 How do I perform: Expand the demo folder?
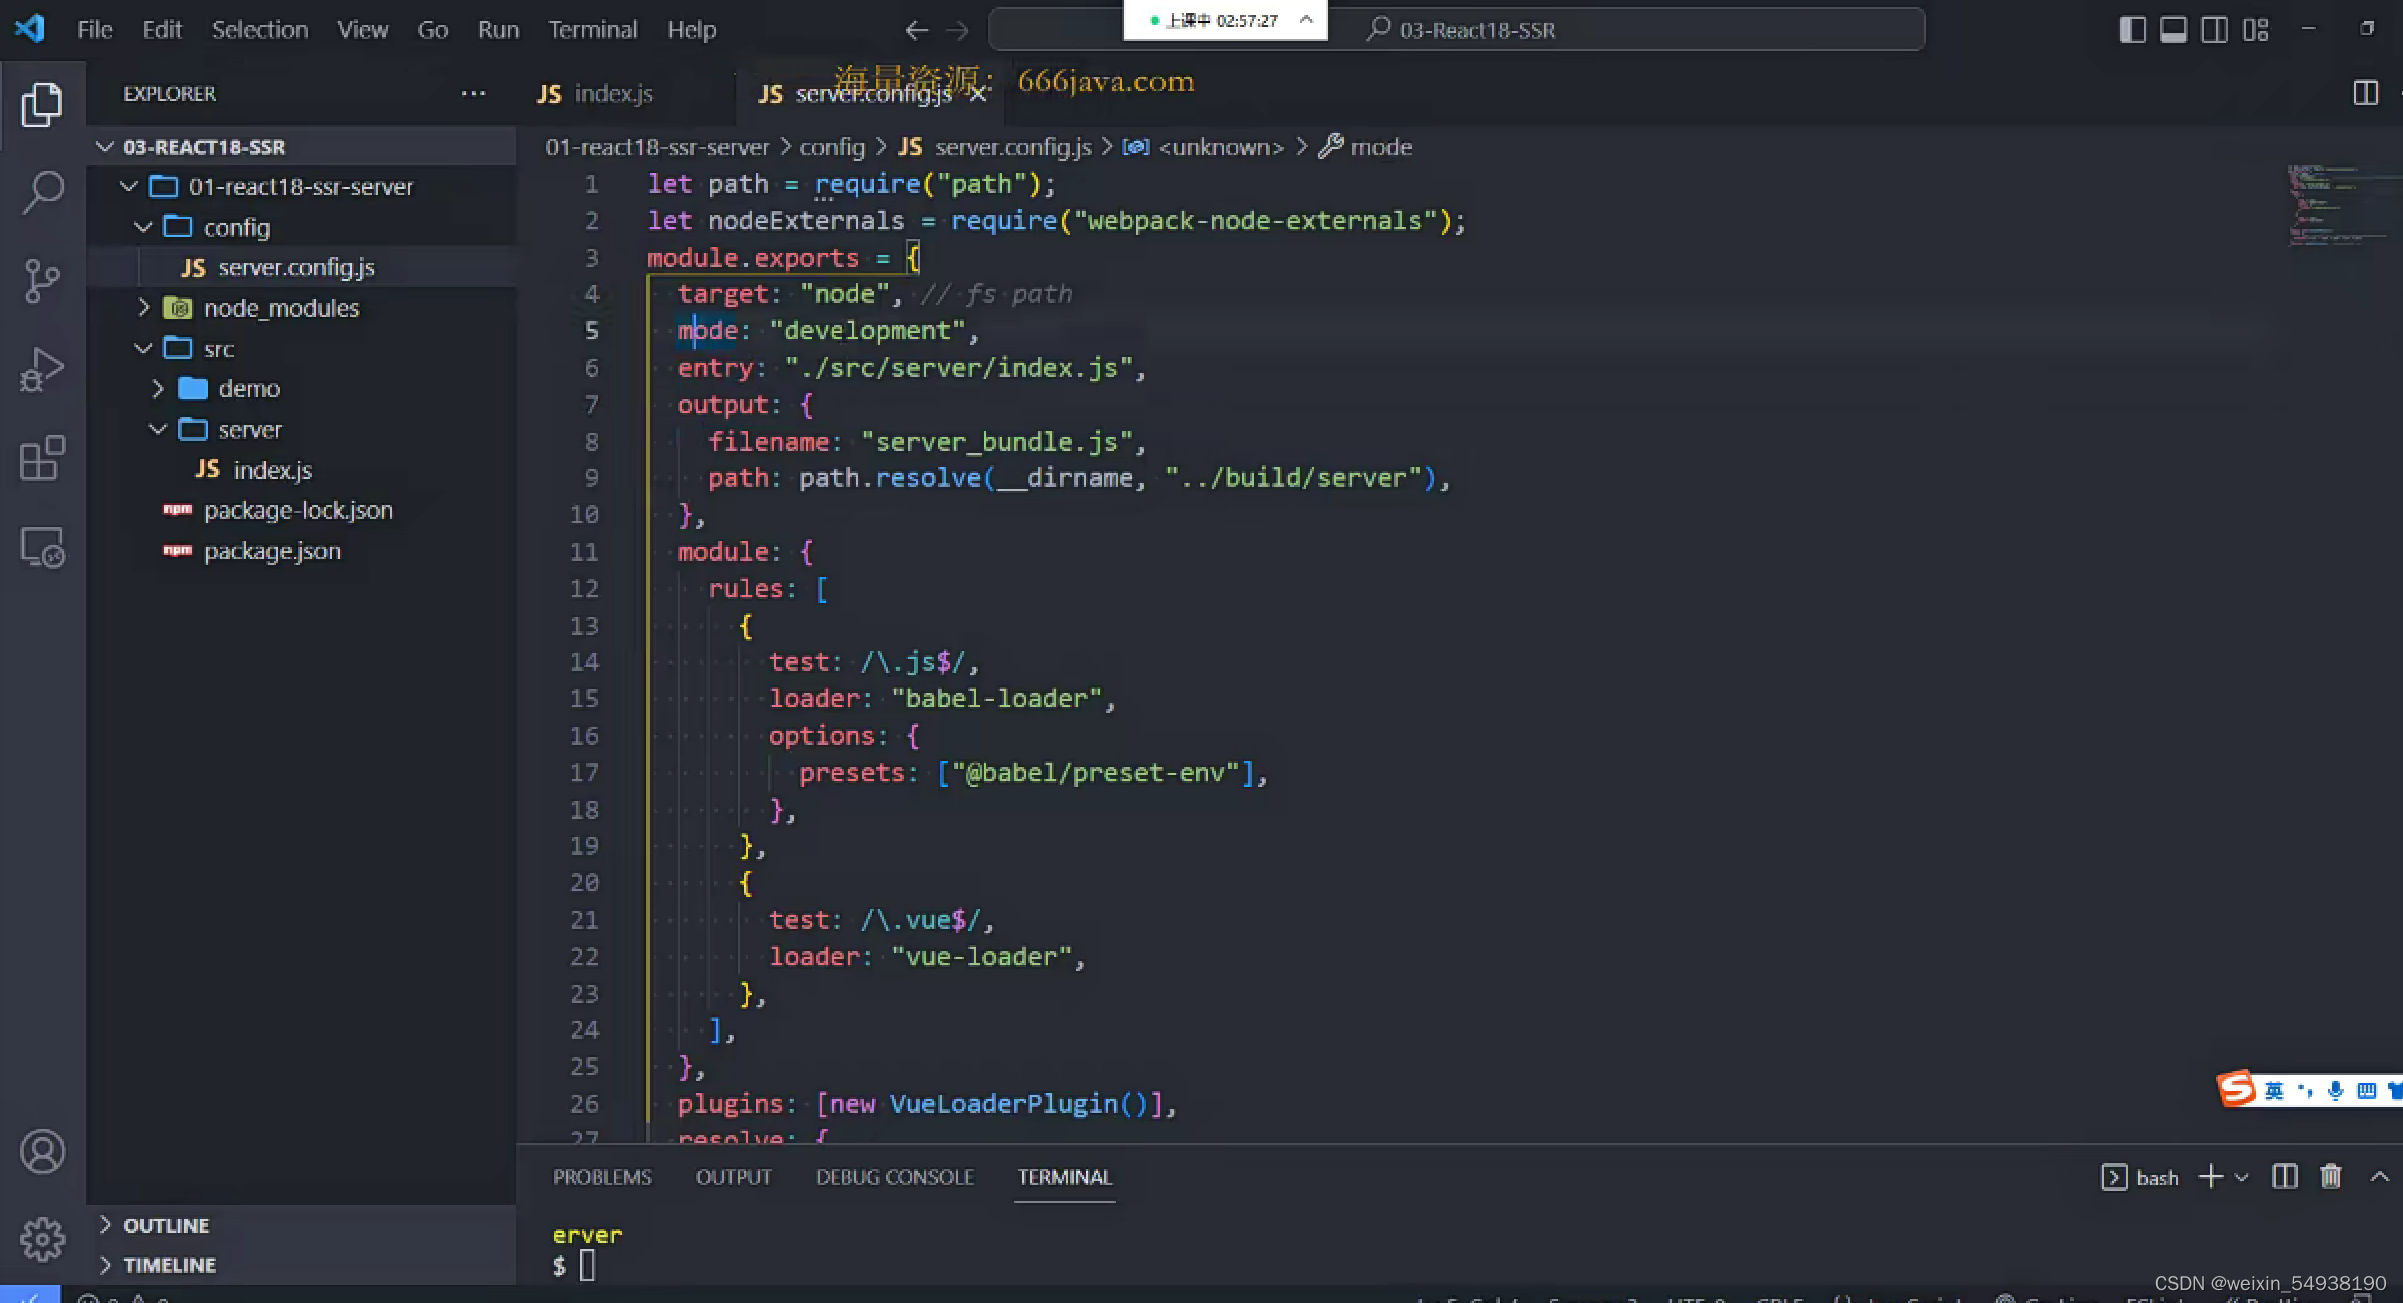pos(158,389)
